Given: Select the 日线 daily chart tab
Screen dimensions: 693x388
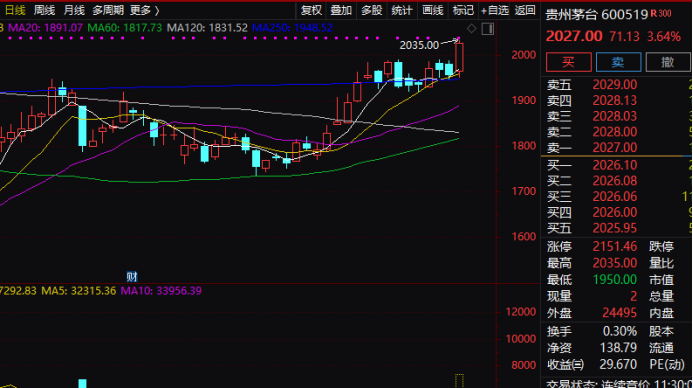Looking at the screenshot, I should (x=15, y=10).
